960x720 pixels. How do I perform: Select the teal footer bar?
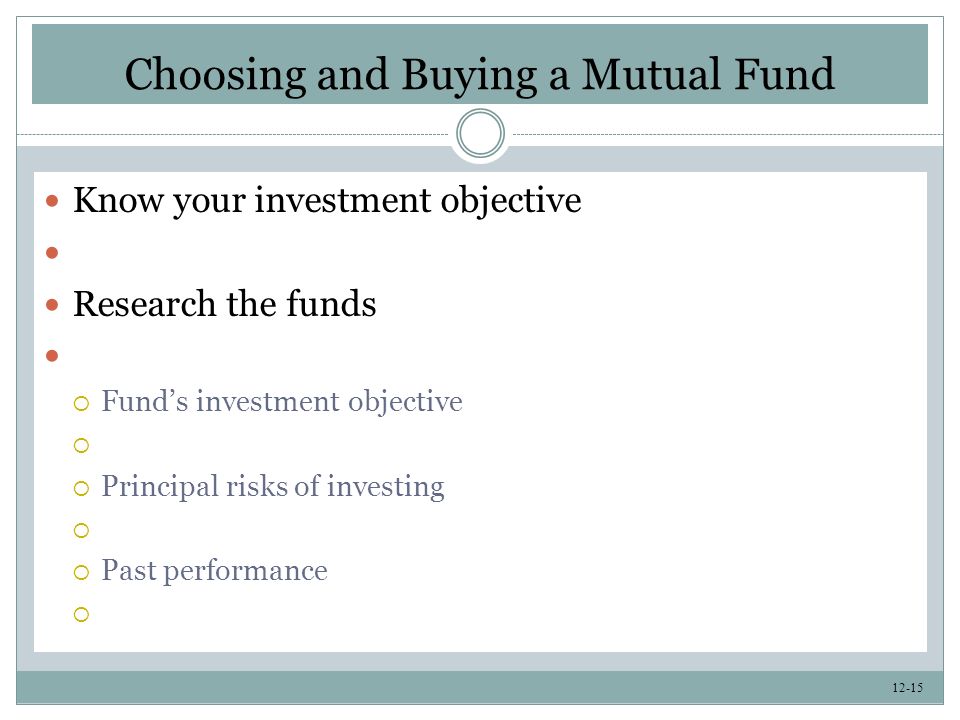(480, 687)
